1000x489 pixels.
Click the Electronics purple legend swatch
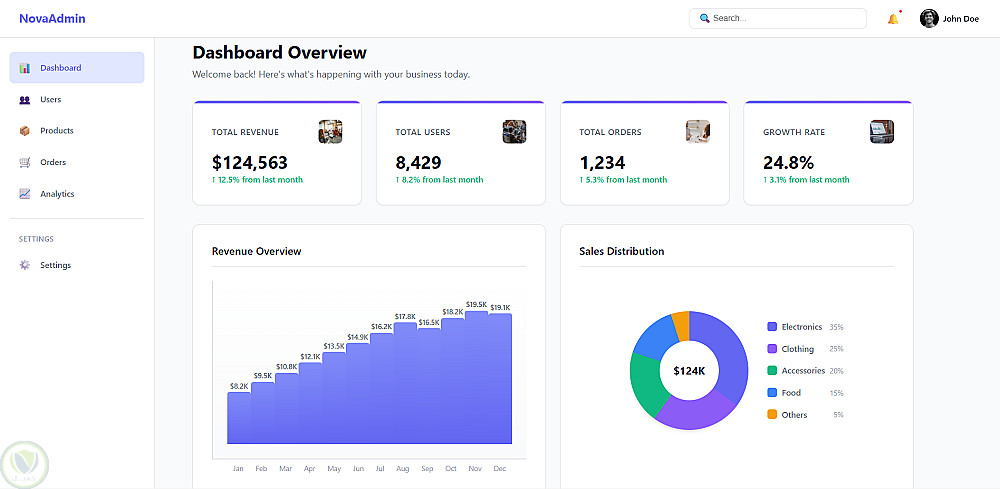point(772,327)
